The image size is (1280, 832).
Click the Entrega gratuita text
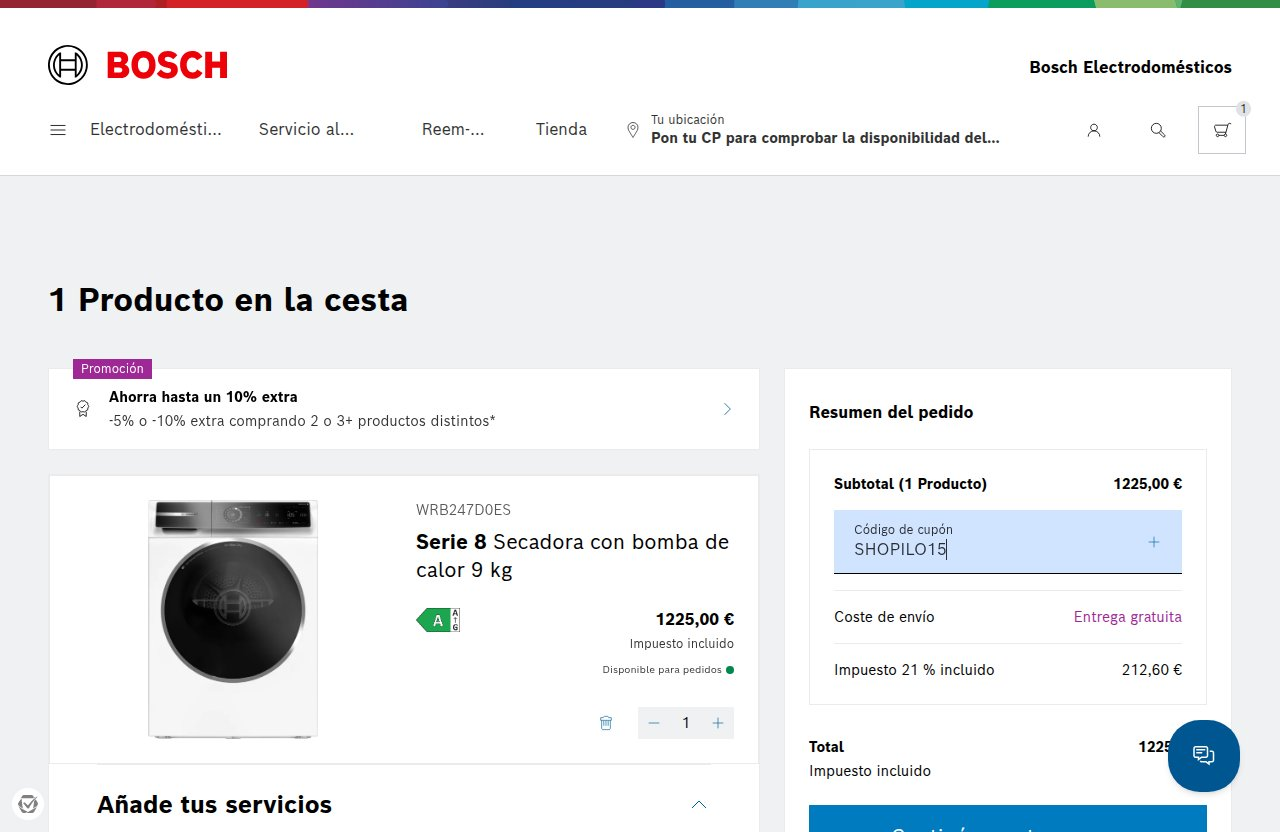pyautogui.click(x=1128, y=617)
